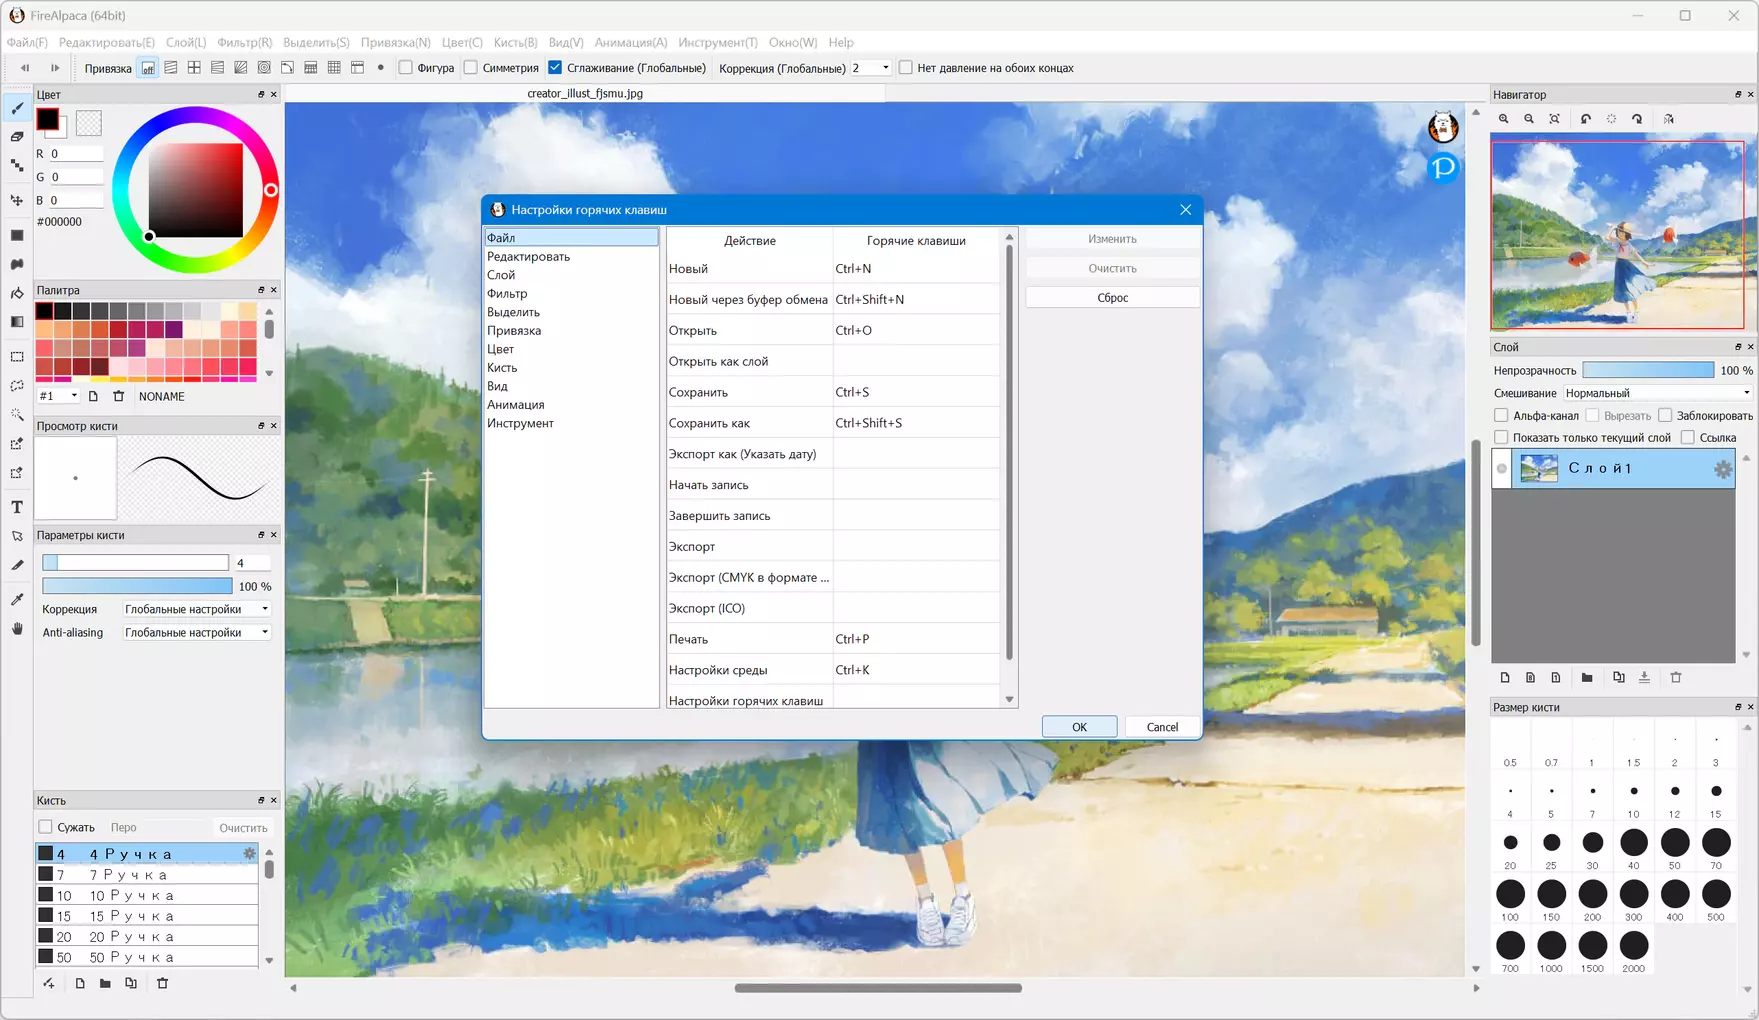This screenshot has height=1020, width=1759.
Task: Open the Смешивание blend mode dropdown
Action: pyautogui.click(x=1657, y=393)
